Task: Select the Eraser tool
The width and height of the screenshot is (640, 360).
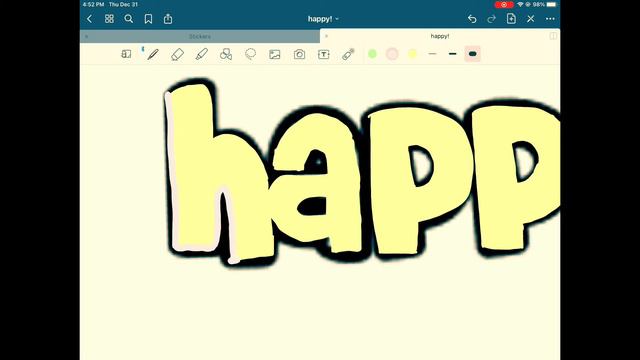Action: coord(177,54)
